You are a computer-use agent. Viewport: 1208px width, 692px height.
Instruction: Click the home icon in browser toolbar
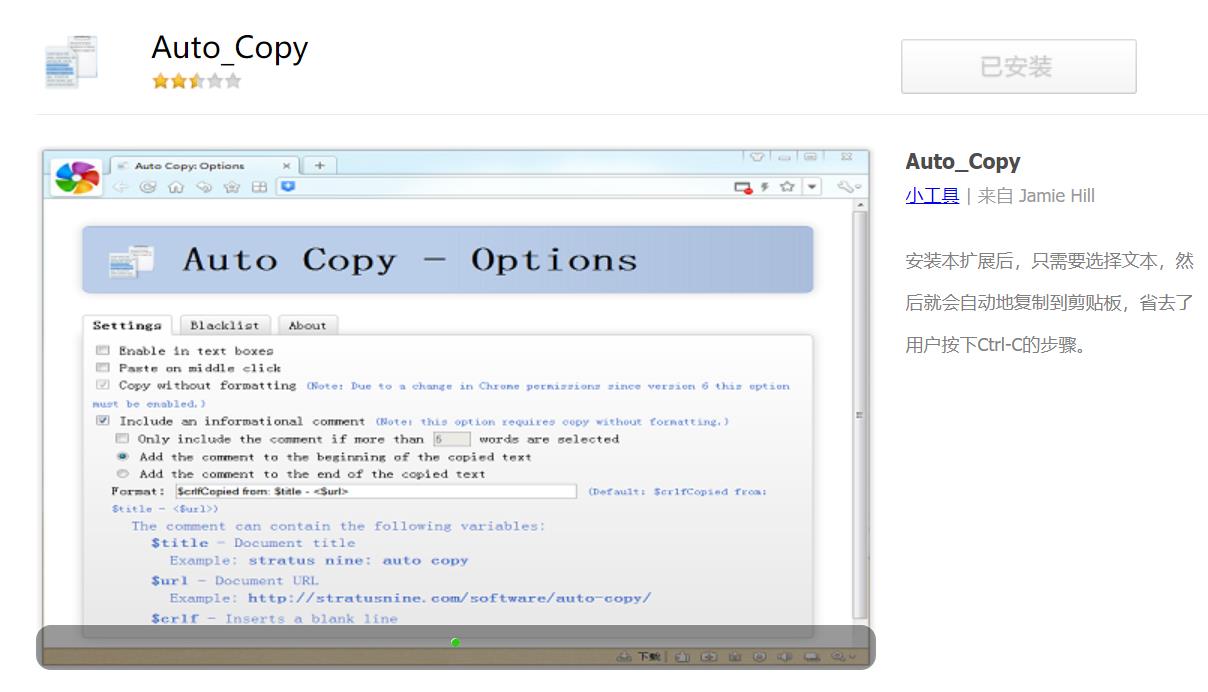pyautogui.click(x=176, y=187)
